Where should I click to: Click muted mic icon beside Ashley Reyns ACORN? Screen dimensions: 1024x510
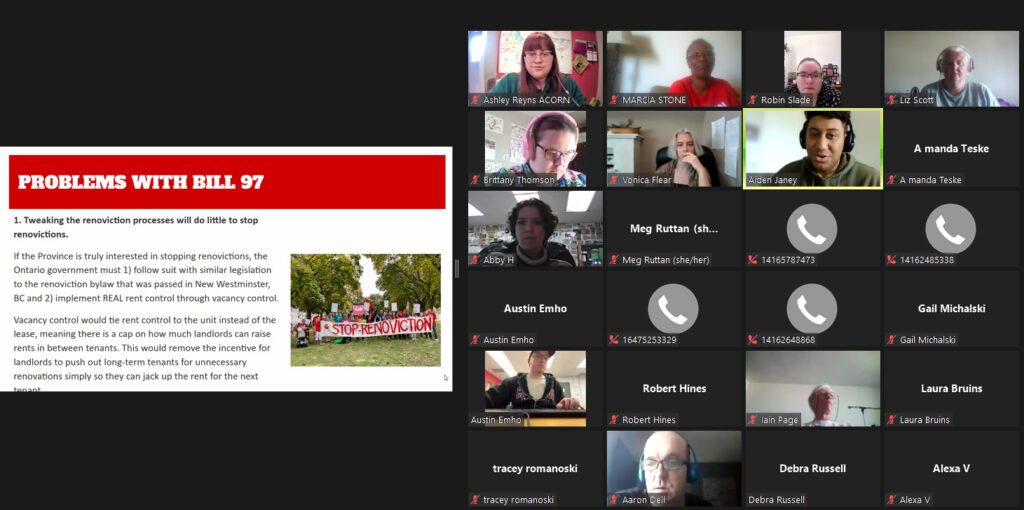[x=476, y=100]
